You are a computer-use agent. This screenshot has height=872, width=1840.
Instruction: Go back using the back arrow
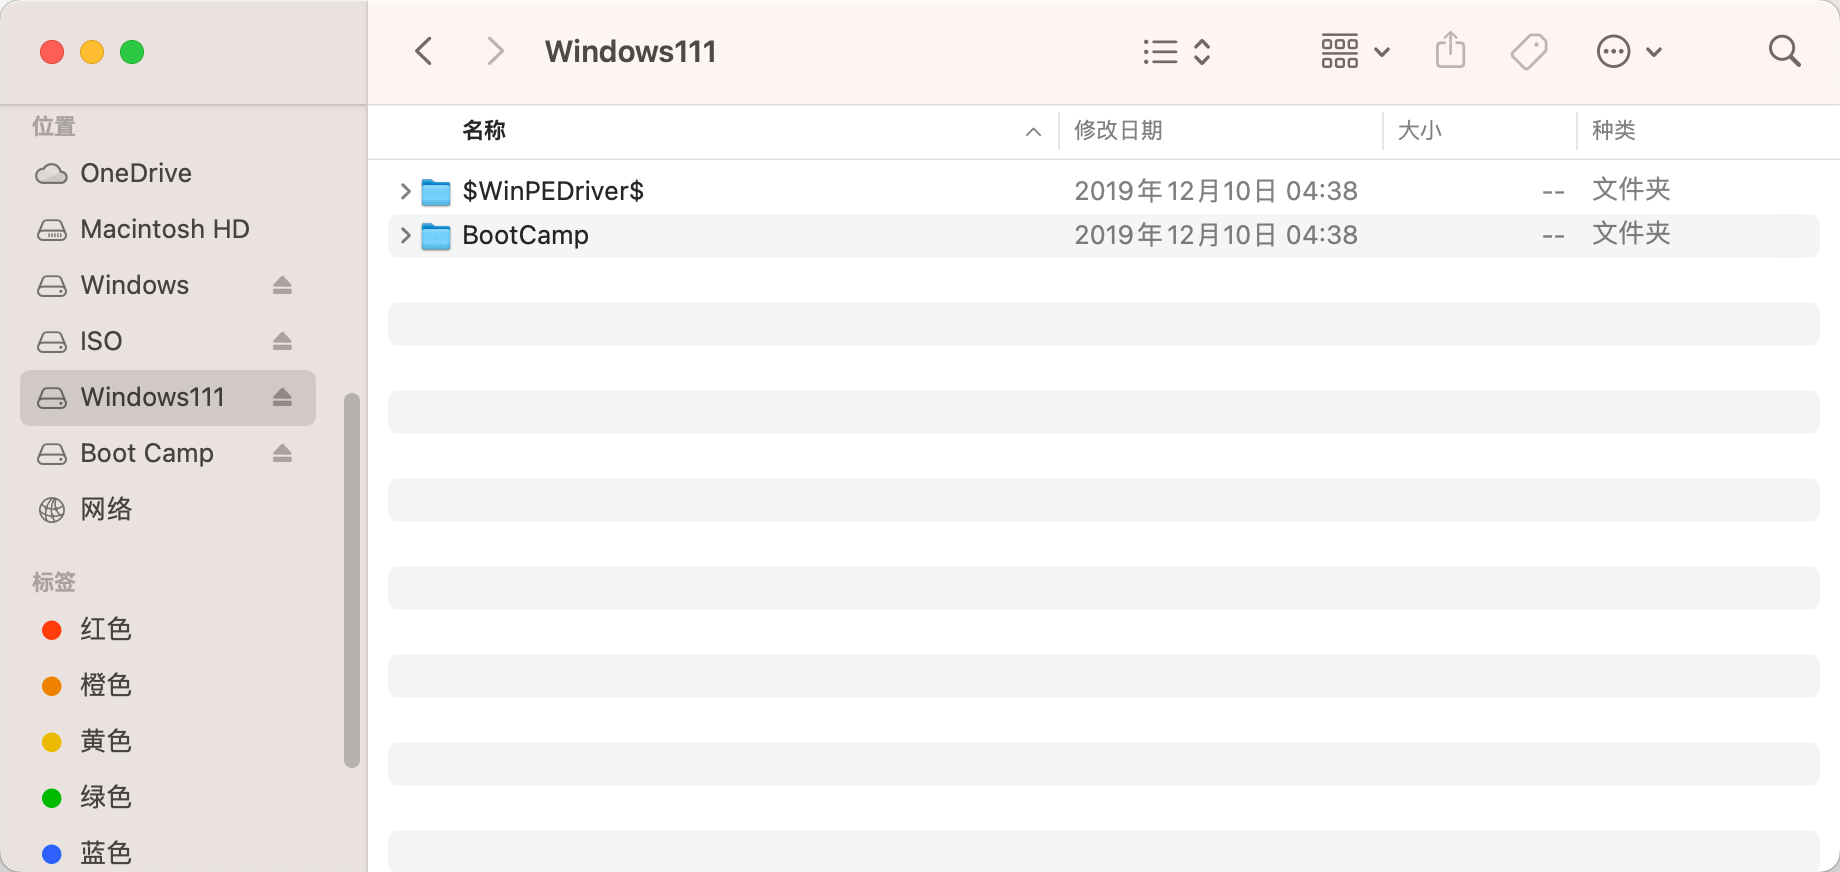click(424, 51)
